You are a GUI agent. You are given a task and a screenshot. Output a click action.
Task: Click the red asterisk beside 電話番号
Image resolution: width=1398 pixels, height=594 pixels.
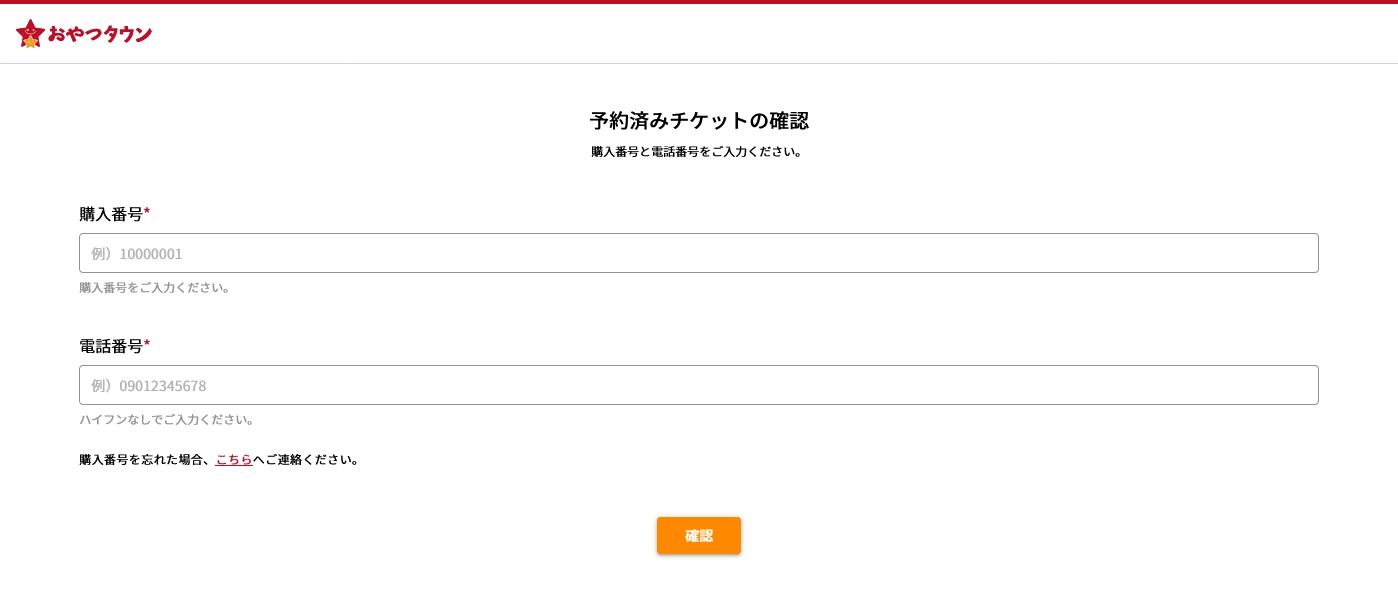tap(147, 344)
